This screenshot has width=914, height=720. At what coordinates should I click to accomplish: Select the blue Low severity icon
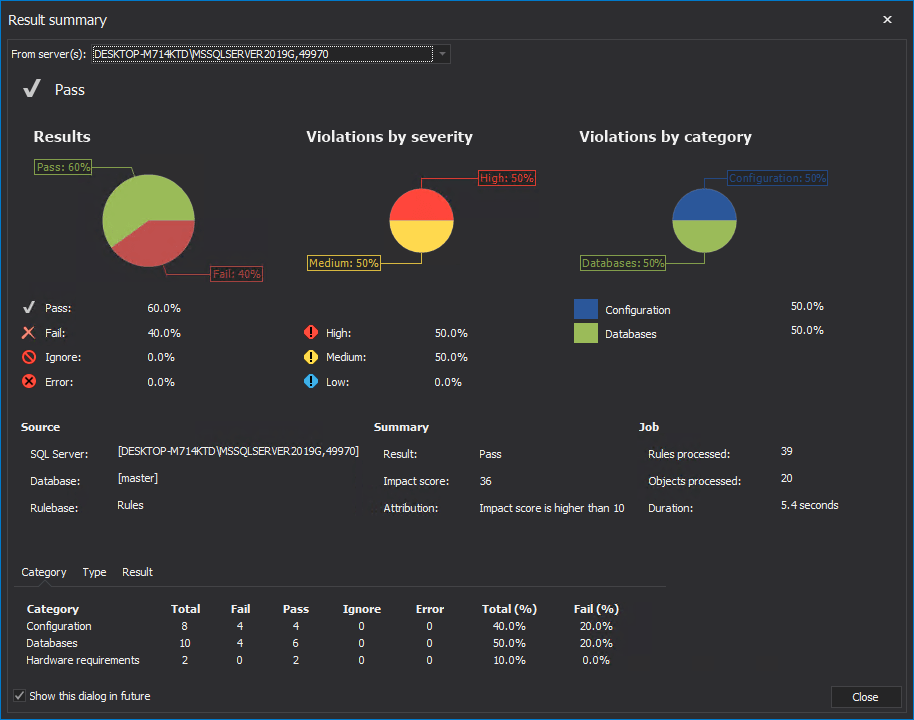[x=312, y=381]
